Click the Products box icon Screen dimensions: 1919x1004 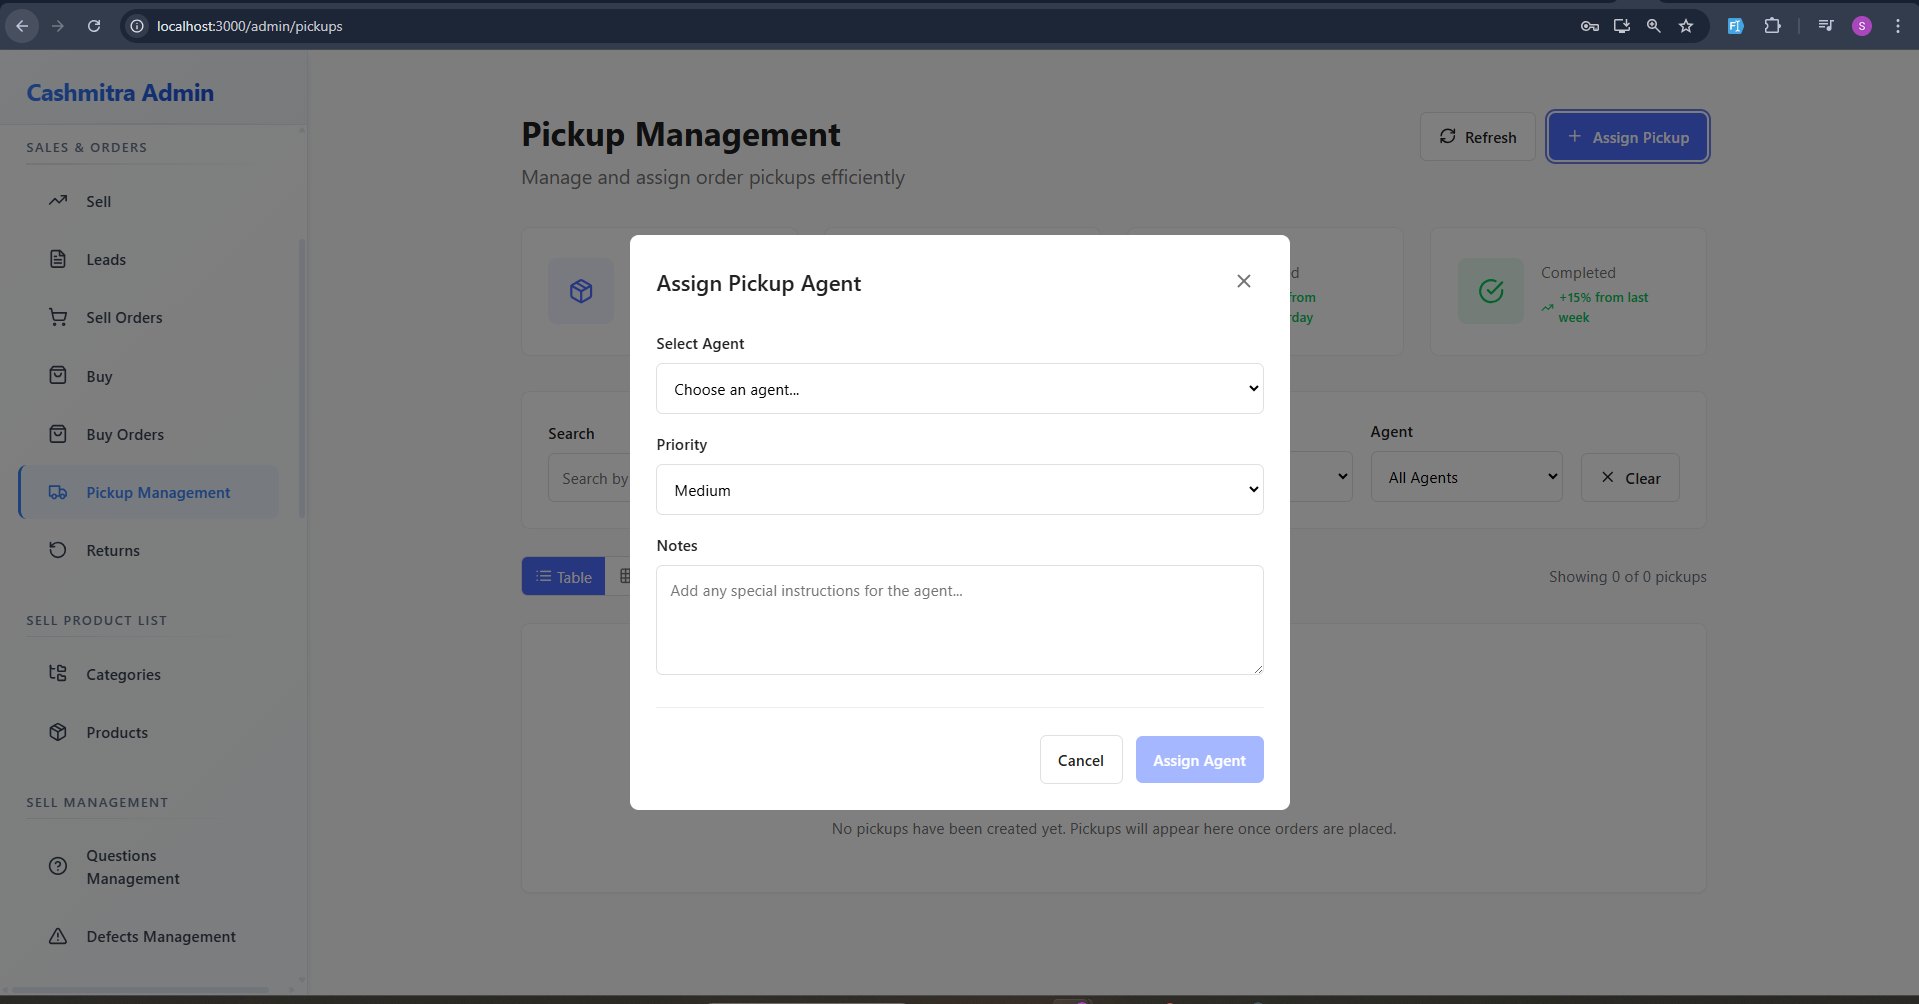(58, 732)
